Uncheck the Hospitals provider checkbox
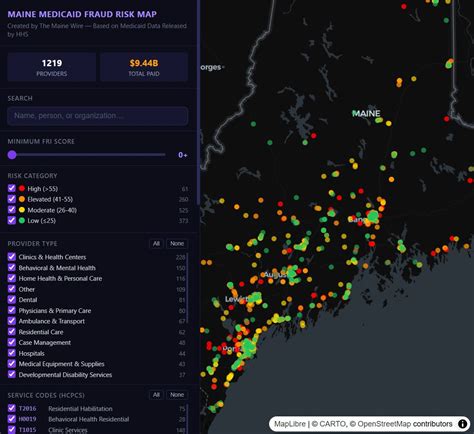Image resolution: width=474 pixels, height=434 pixels. [12, 353]
